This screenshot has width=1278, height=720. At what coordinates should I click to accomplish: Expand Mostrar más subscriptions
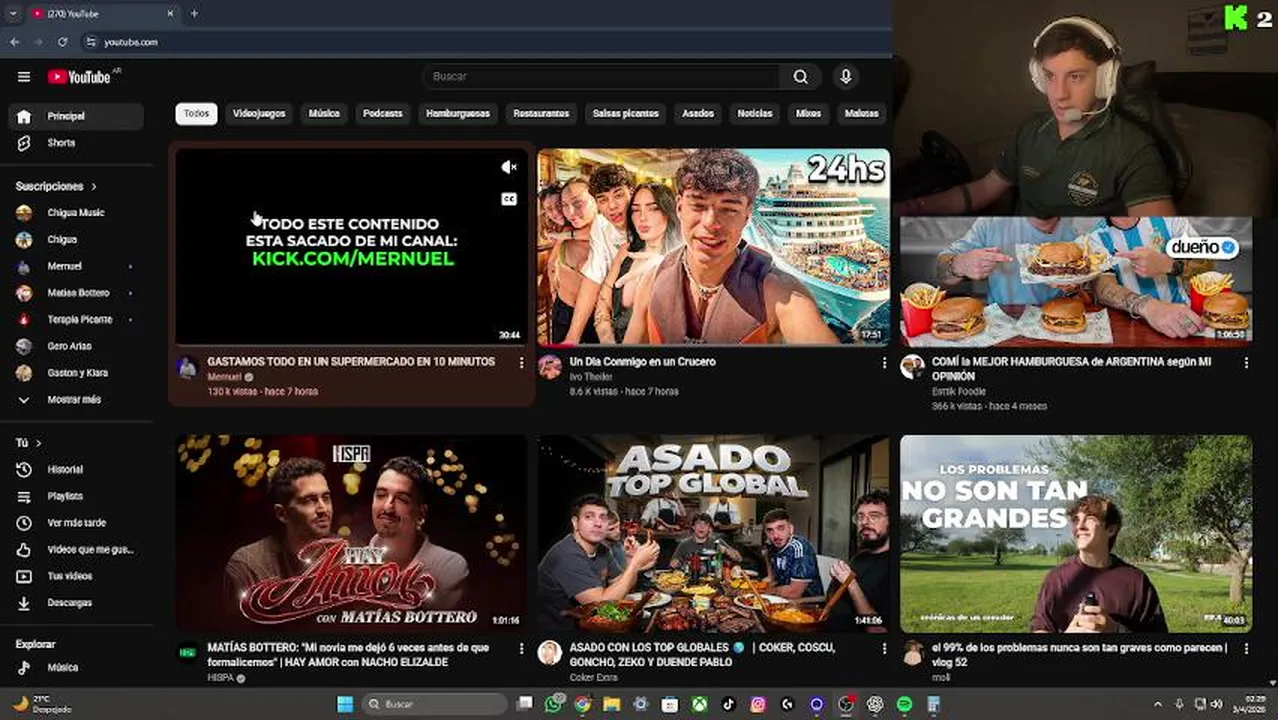[76, 399]
